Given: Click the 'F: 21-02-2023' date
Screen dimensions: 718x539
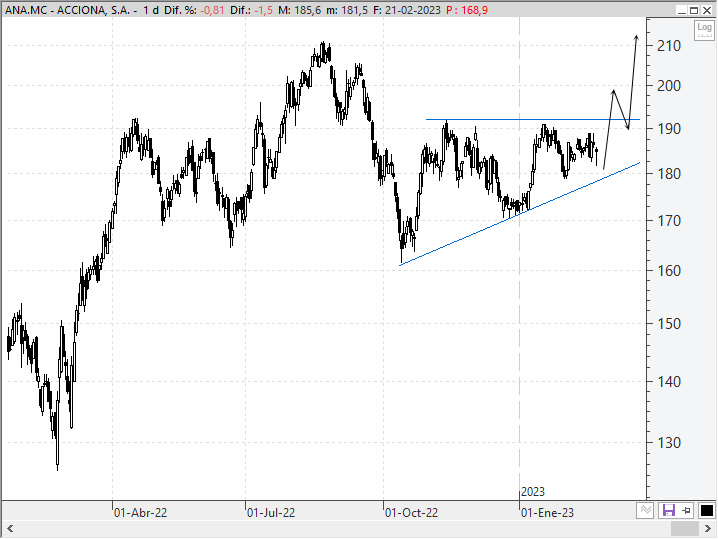Looking at the screenshot, I should 407,10.
